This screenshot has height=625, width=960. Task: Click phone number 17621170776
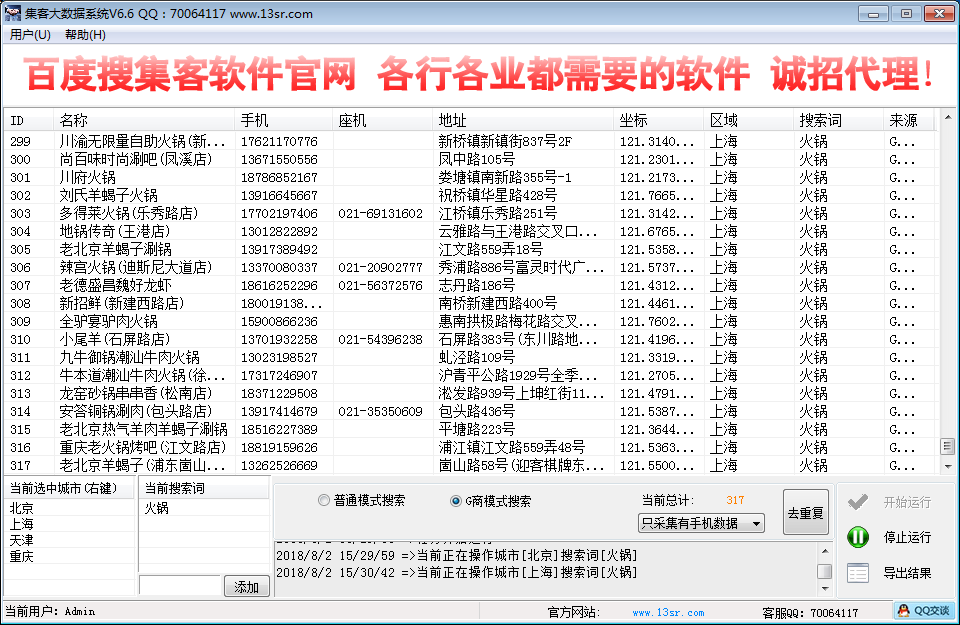pyautogui.click(x=279, y=141)
